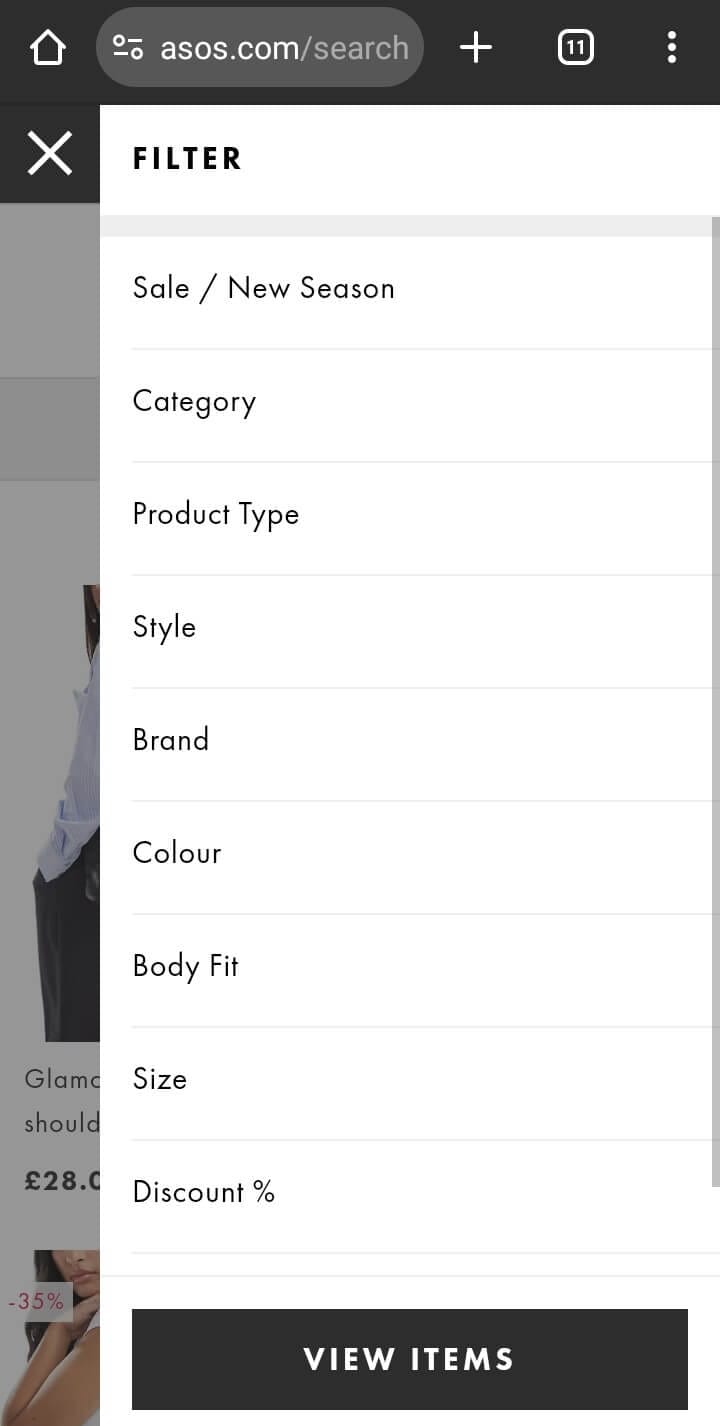The width and height of the screenshot is (720, 1426).
Task: Open the Product Type filter options
Action: 215,514
